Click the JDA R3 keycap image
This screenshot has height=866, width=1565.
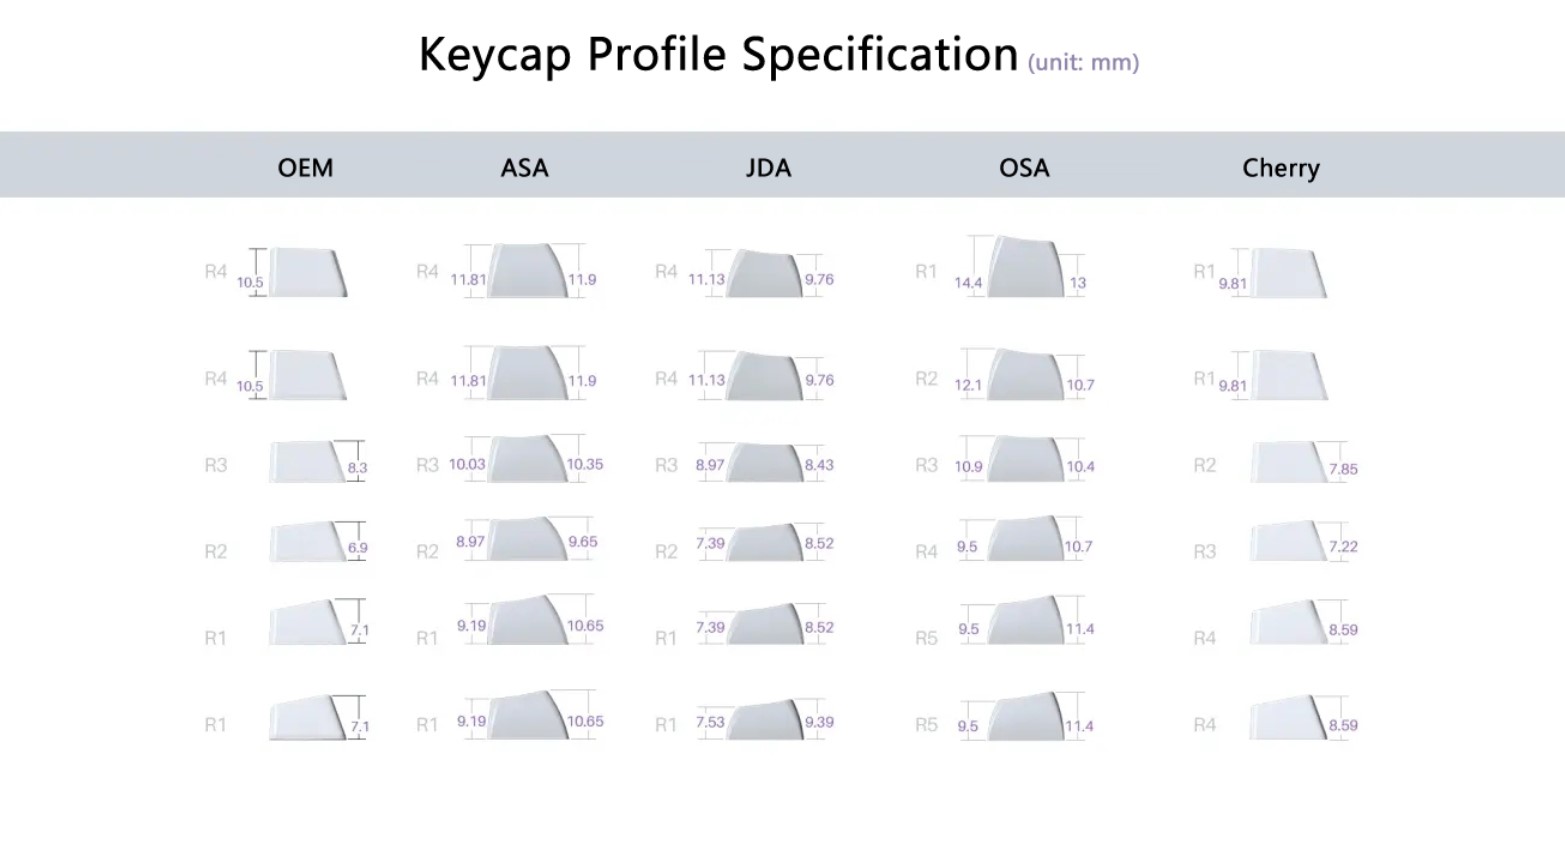[766, 463]
